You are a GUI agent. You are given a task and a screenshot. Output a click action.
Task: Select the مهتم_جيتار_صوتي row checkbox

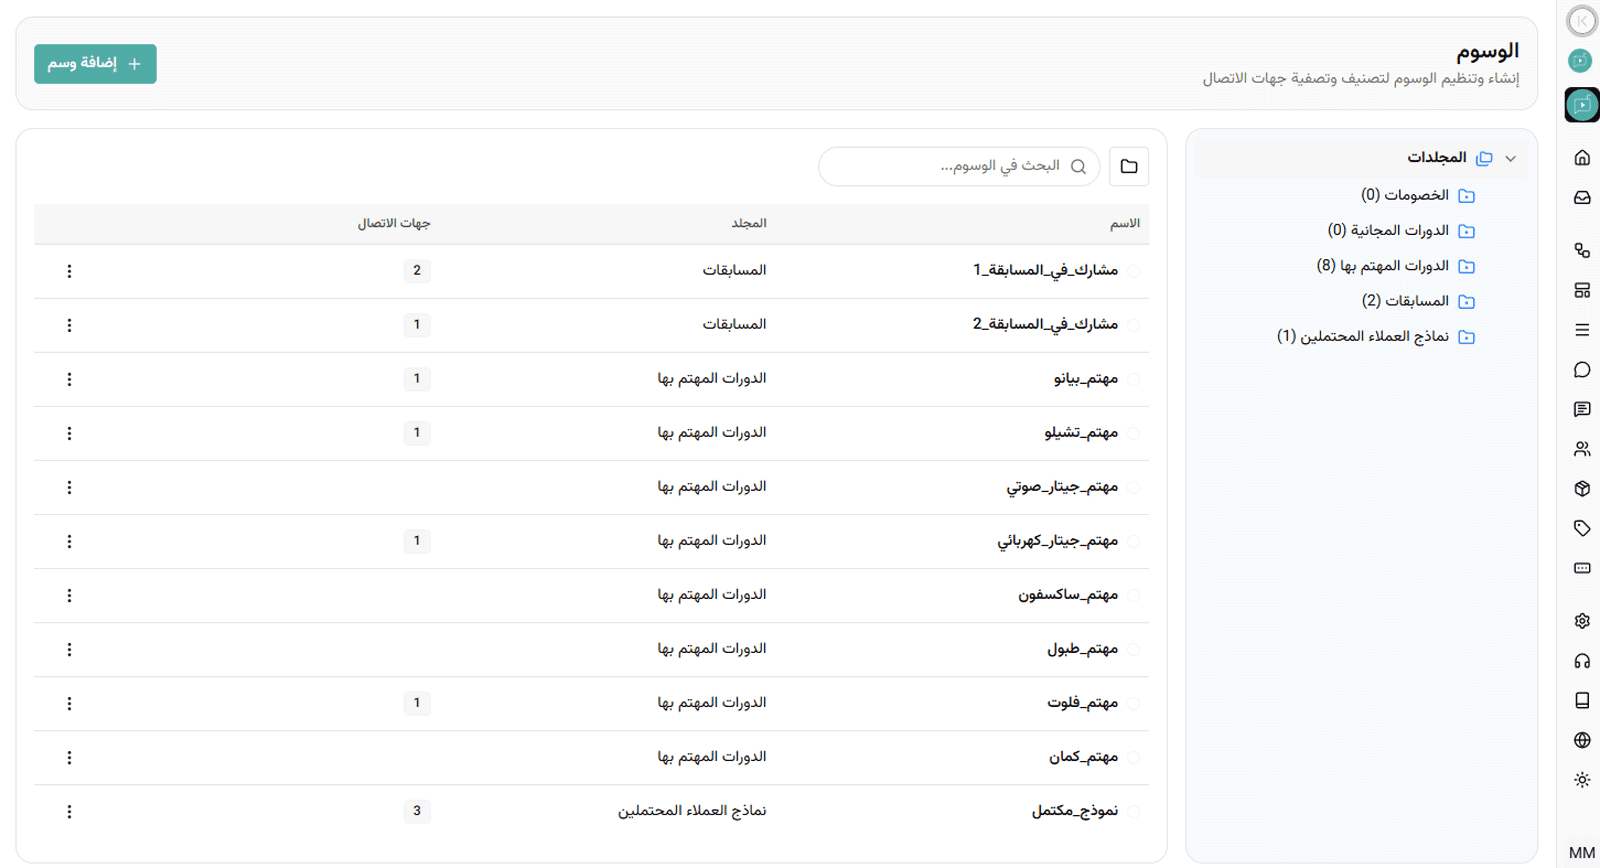[1133, 487]
